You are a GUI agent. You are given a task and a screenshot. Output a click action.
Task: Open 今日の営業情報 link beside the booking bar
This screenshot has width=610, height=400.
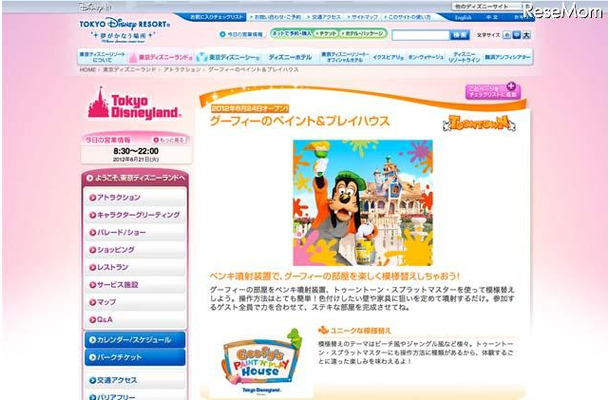tap(242, 34)
